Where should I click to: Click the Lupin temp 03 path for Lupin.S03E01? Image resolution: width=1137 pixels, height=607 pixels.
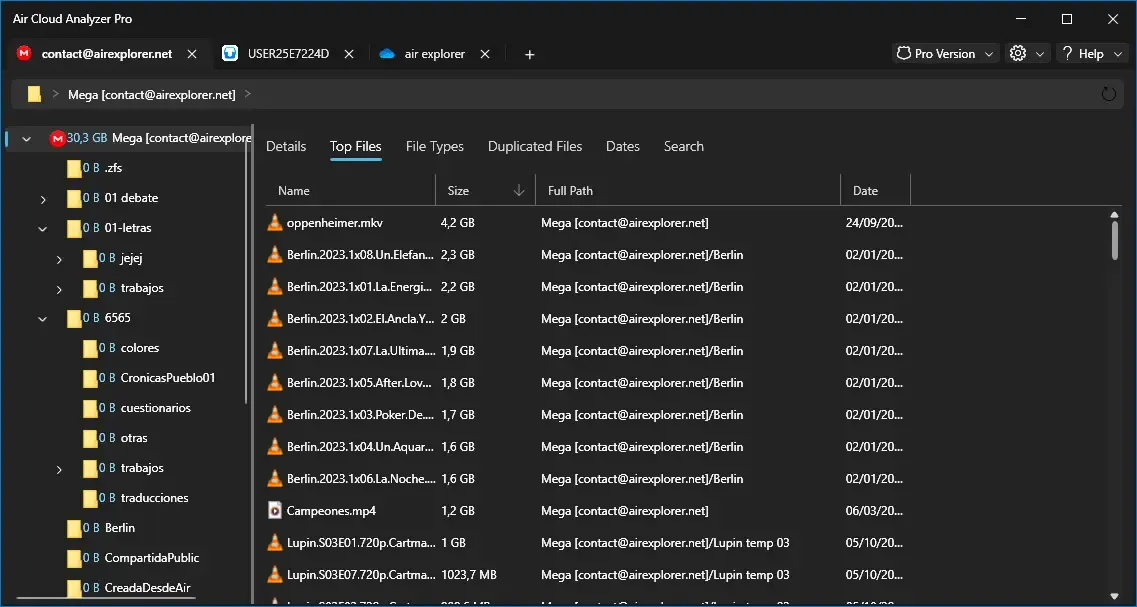pyautogui.click(x=665, y=543)
